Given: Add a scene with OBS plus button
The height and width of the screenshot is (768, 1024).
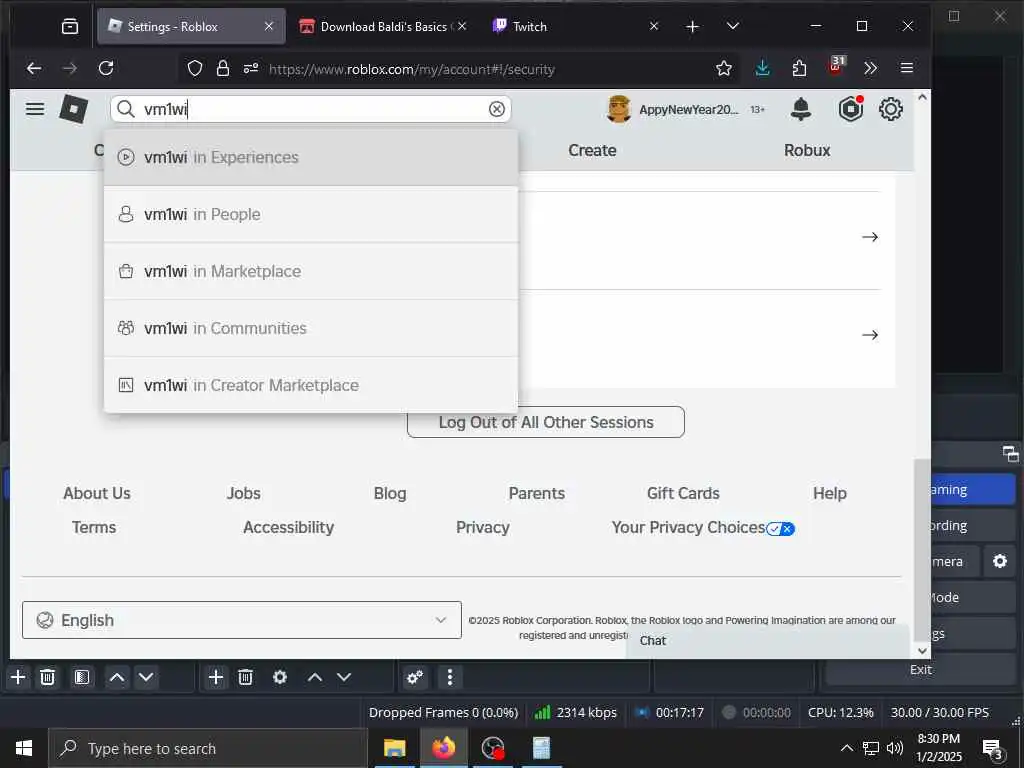Looking at the screenshot, I should 18,677.
